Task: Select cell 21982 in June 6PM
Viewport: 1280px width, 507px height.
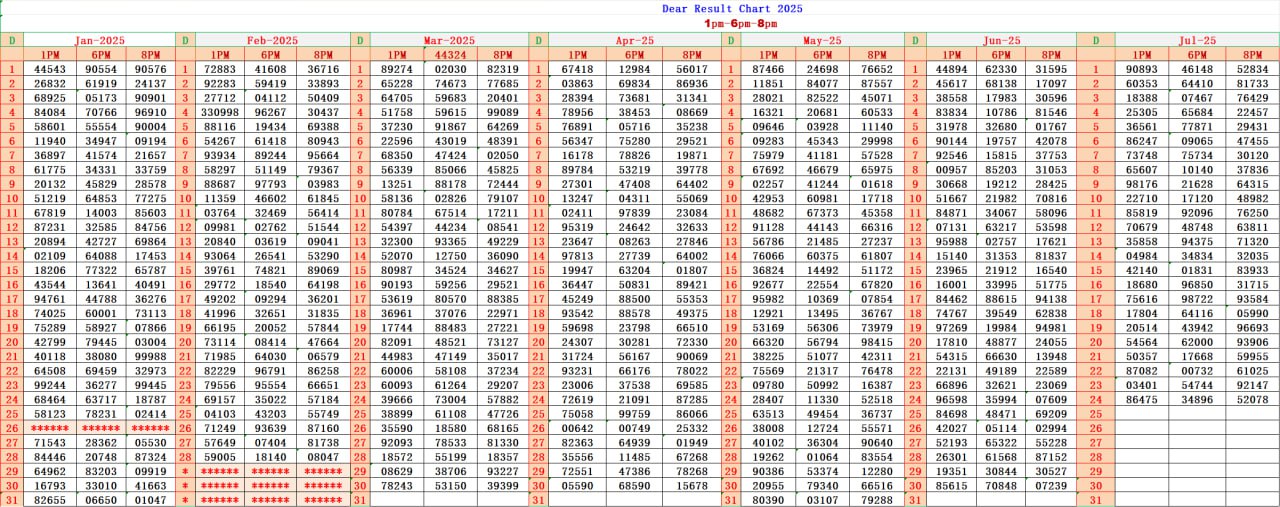Action: 1001,199
